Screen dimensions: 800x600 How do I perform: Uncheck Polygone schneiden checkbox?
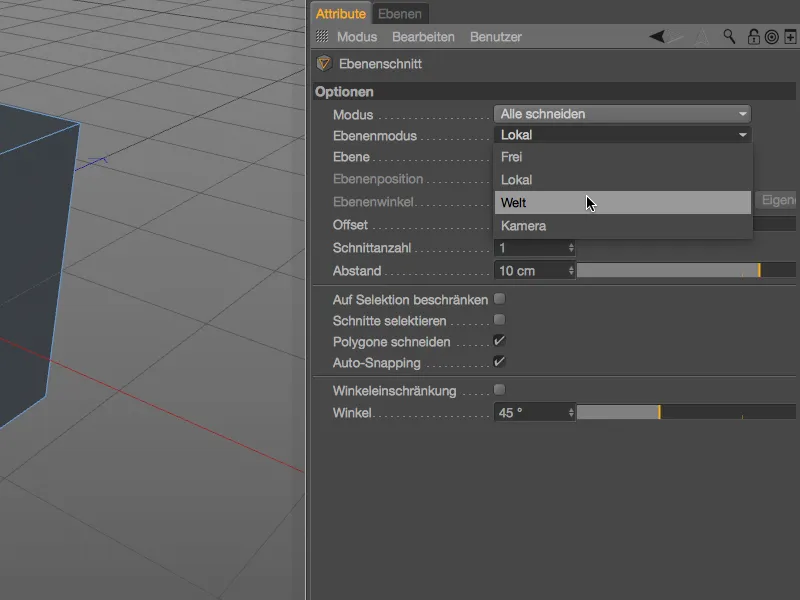[499, 341]
